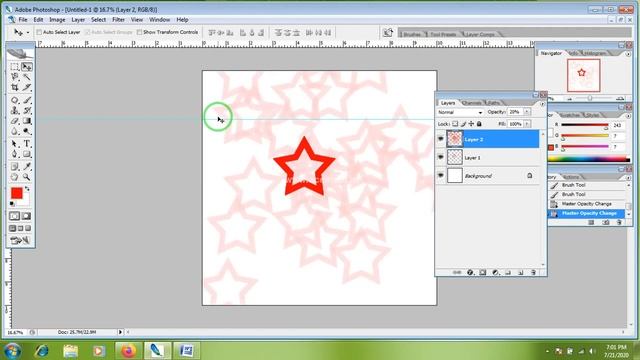Swap foreground and background colors
Image resolution: width=640 pixels, height=360 pixels.
pyautogui.click(x=27, y=189)
